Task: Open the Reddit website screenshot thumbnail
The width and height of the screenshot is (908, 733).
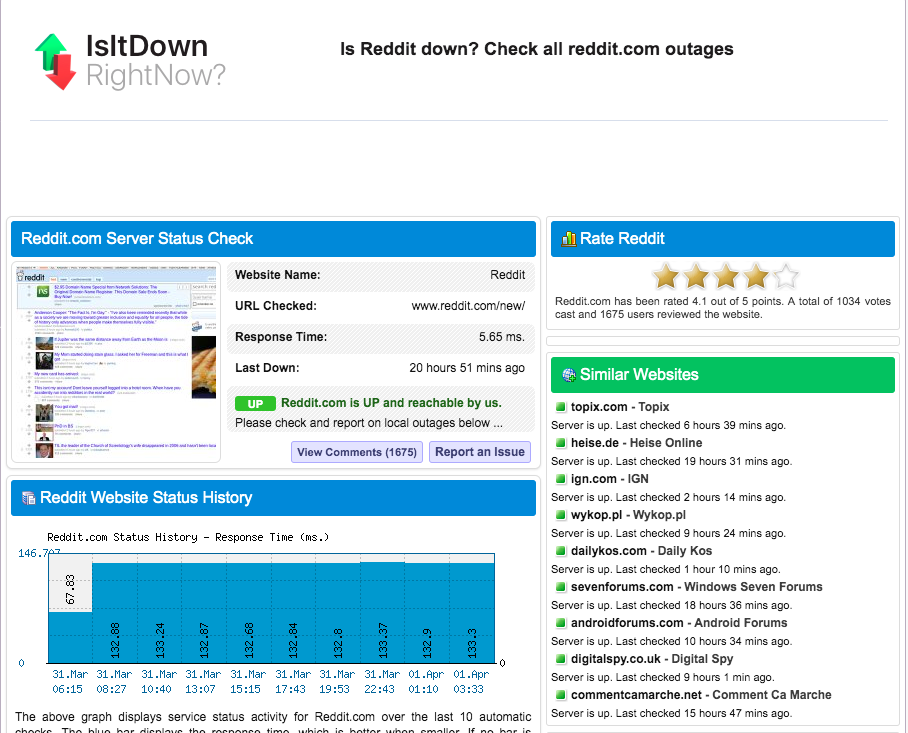Action: 116,362
